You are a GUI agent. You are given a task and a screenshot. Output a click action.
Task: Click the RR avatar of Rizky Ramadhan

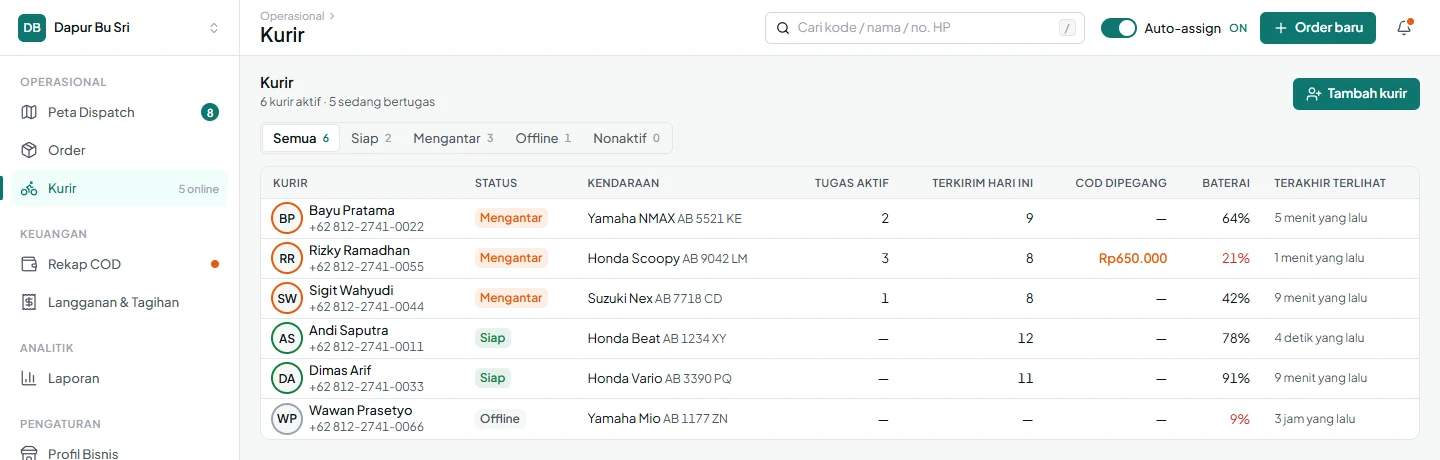tap(287, 258)
